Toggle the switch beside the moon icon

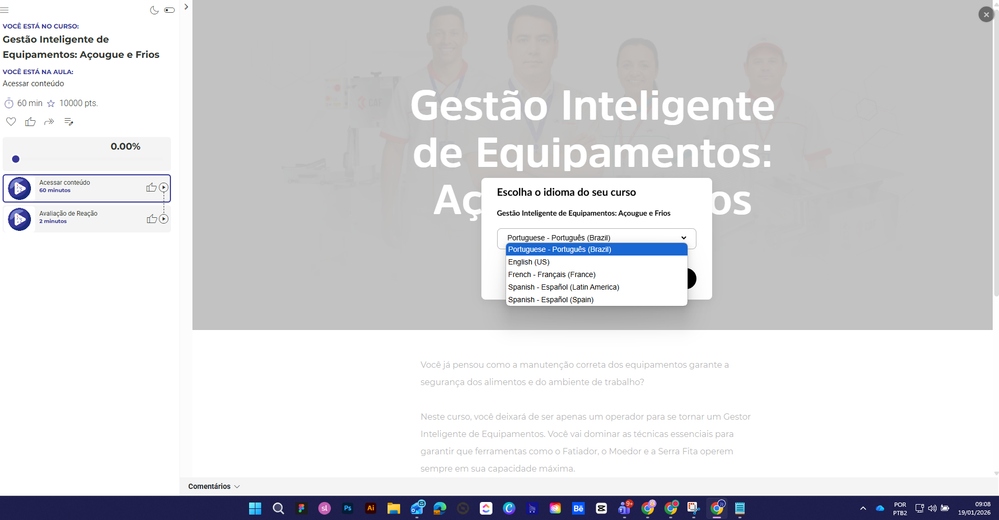pyautogui.click(x=169, y=10)
